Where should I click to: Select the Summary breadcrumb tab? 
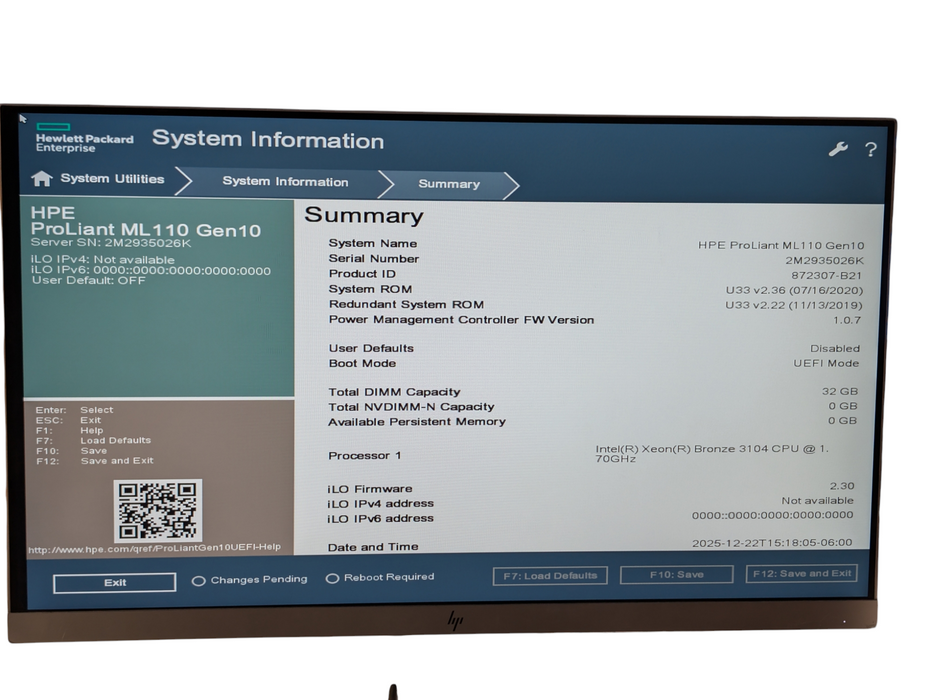coord(448,185)
